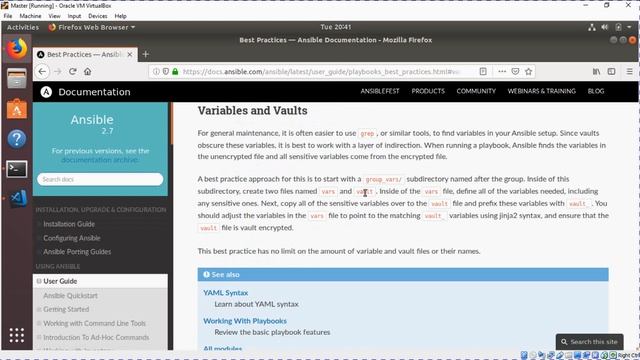Open the VirtualBox File menu
The width and height of the screenshot is (640, 360).
pyautogui.click(x=8, y=16)
